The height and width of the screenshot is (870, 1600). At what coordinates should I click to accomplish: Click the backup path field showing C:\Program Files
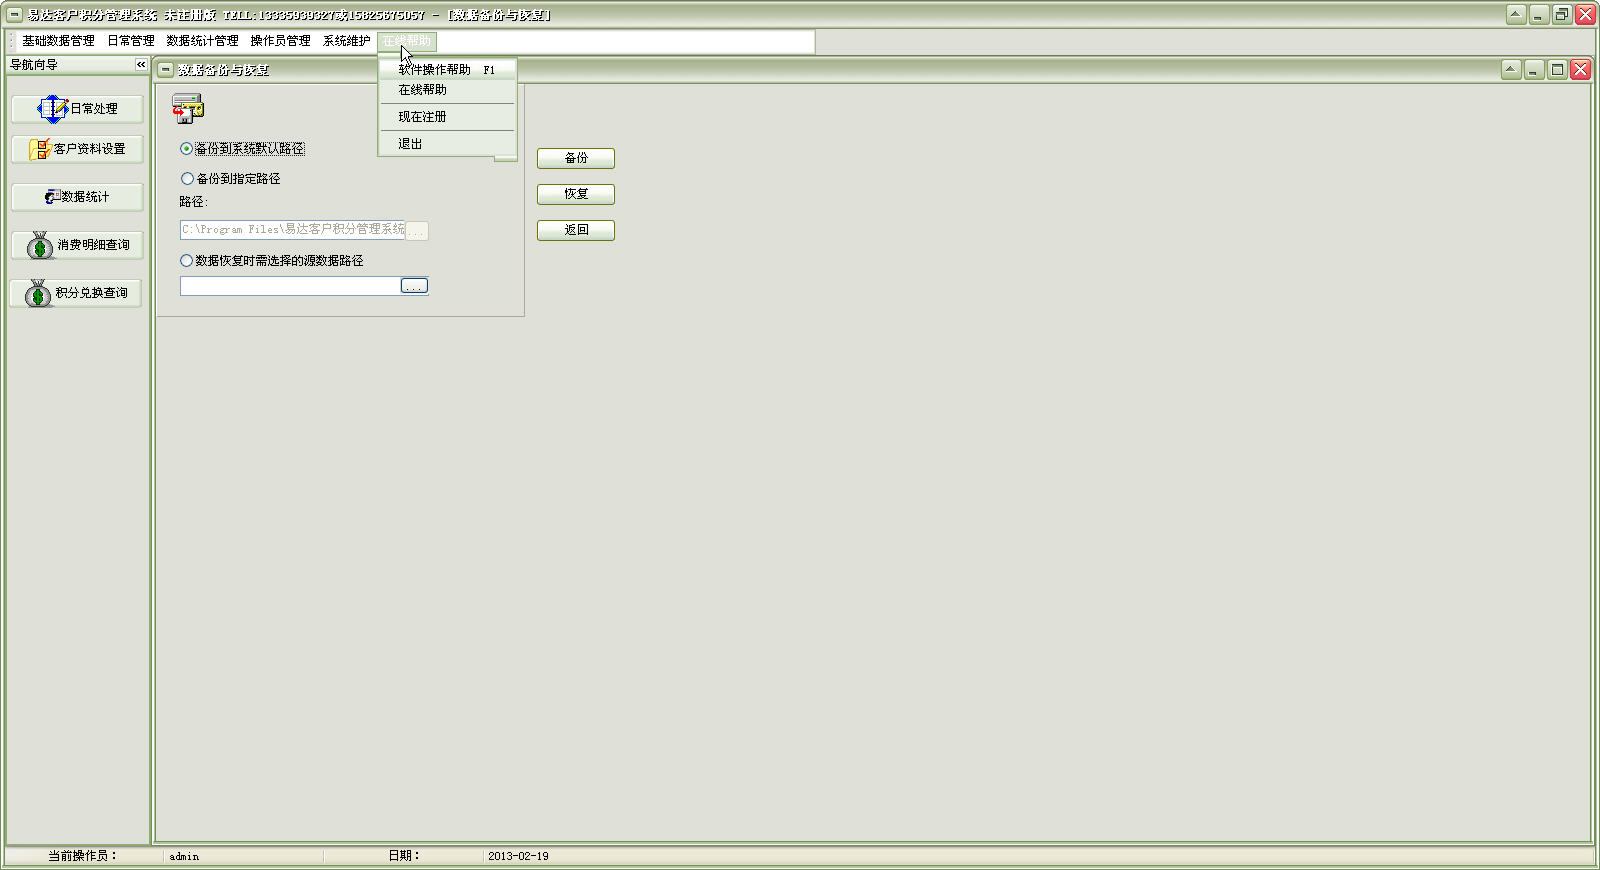[x=292, y=229]
